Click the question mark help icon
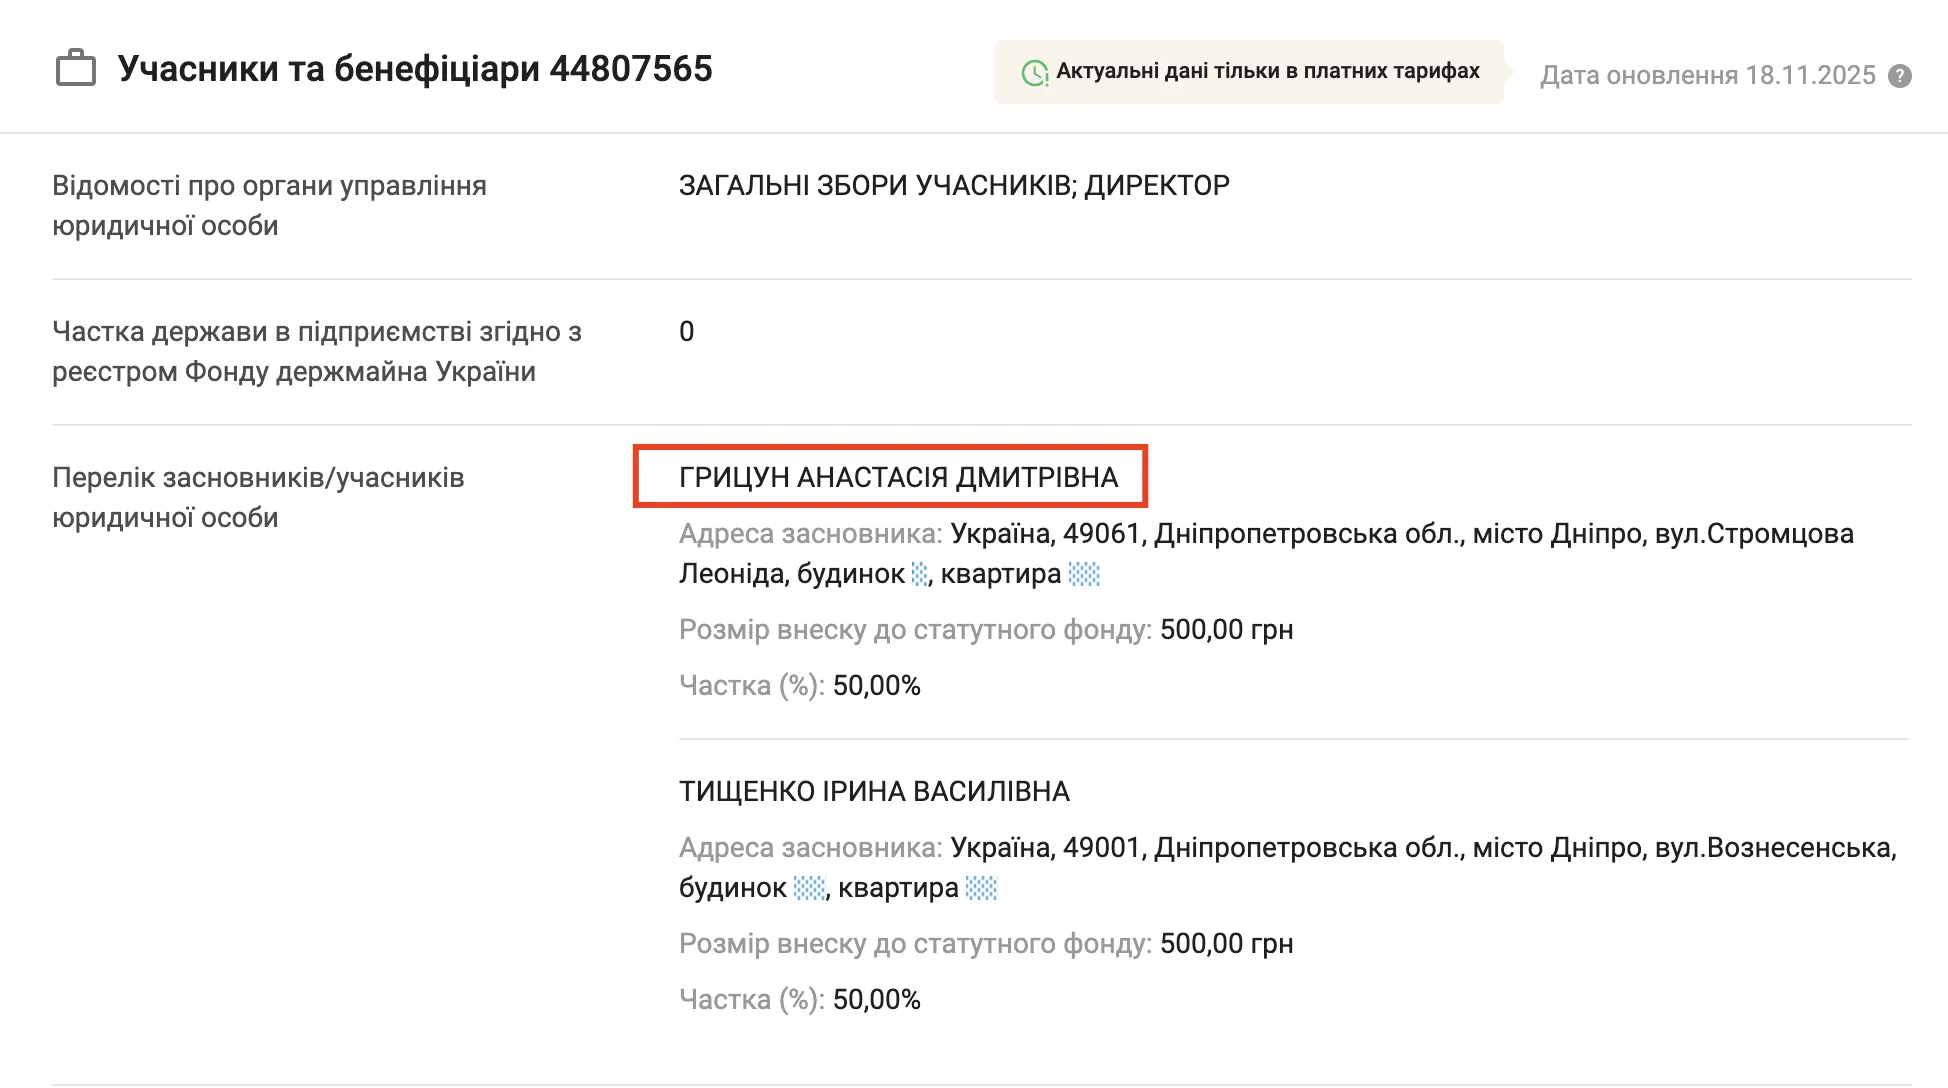The image size is (1948, 1088). tap(1899, 76)
